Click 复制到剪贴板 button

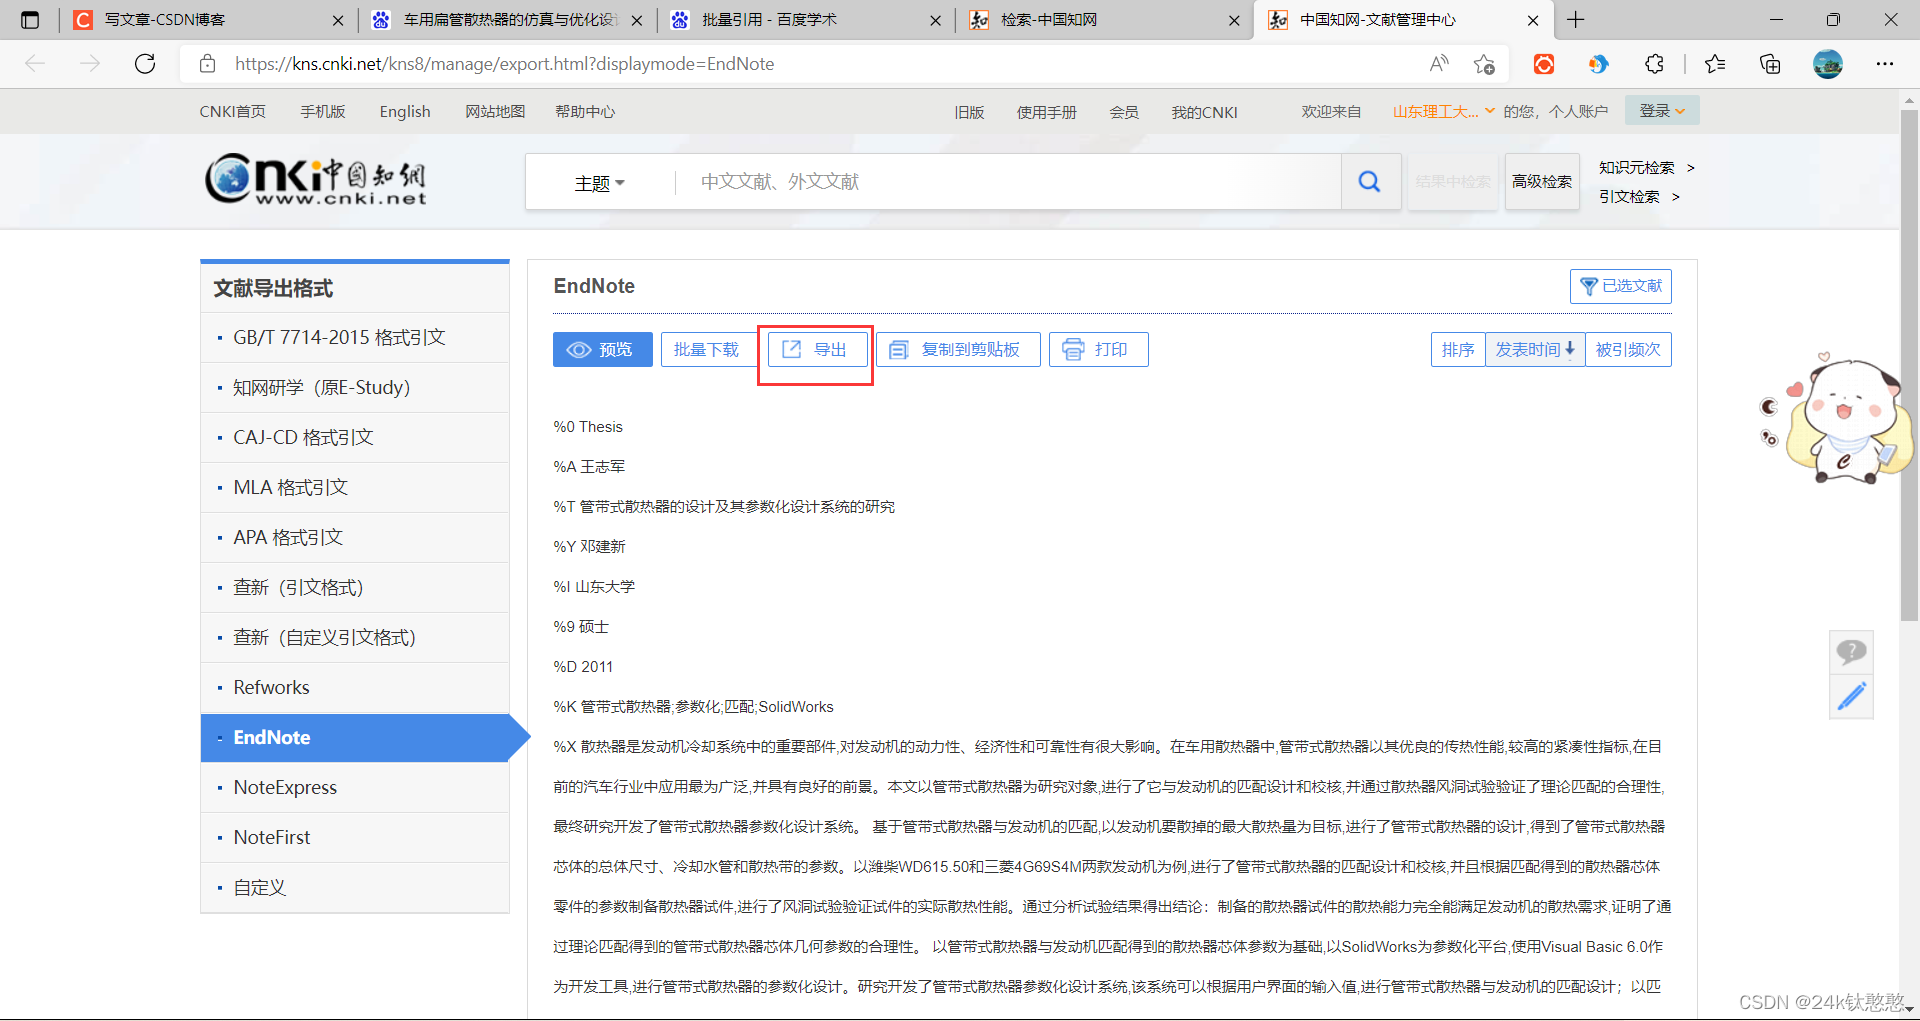[957, 349]
